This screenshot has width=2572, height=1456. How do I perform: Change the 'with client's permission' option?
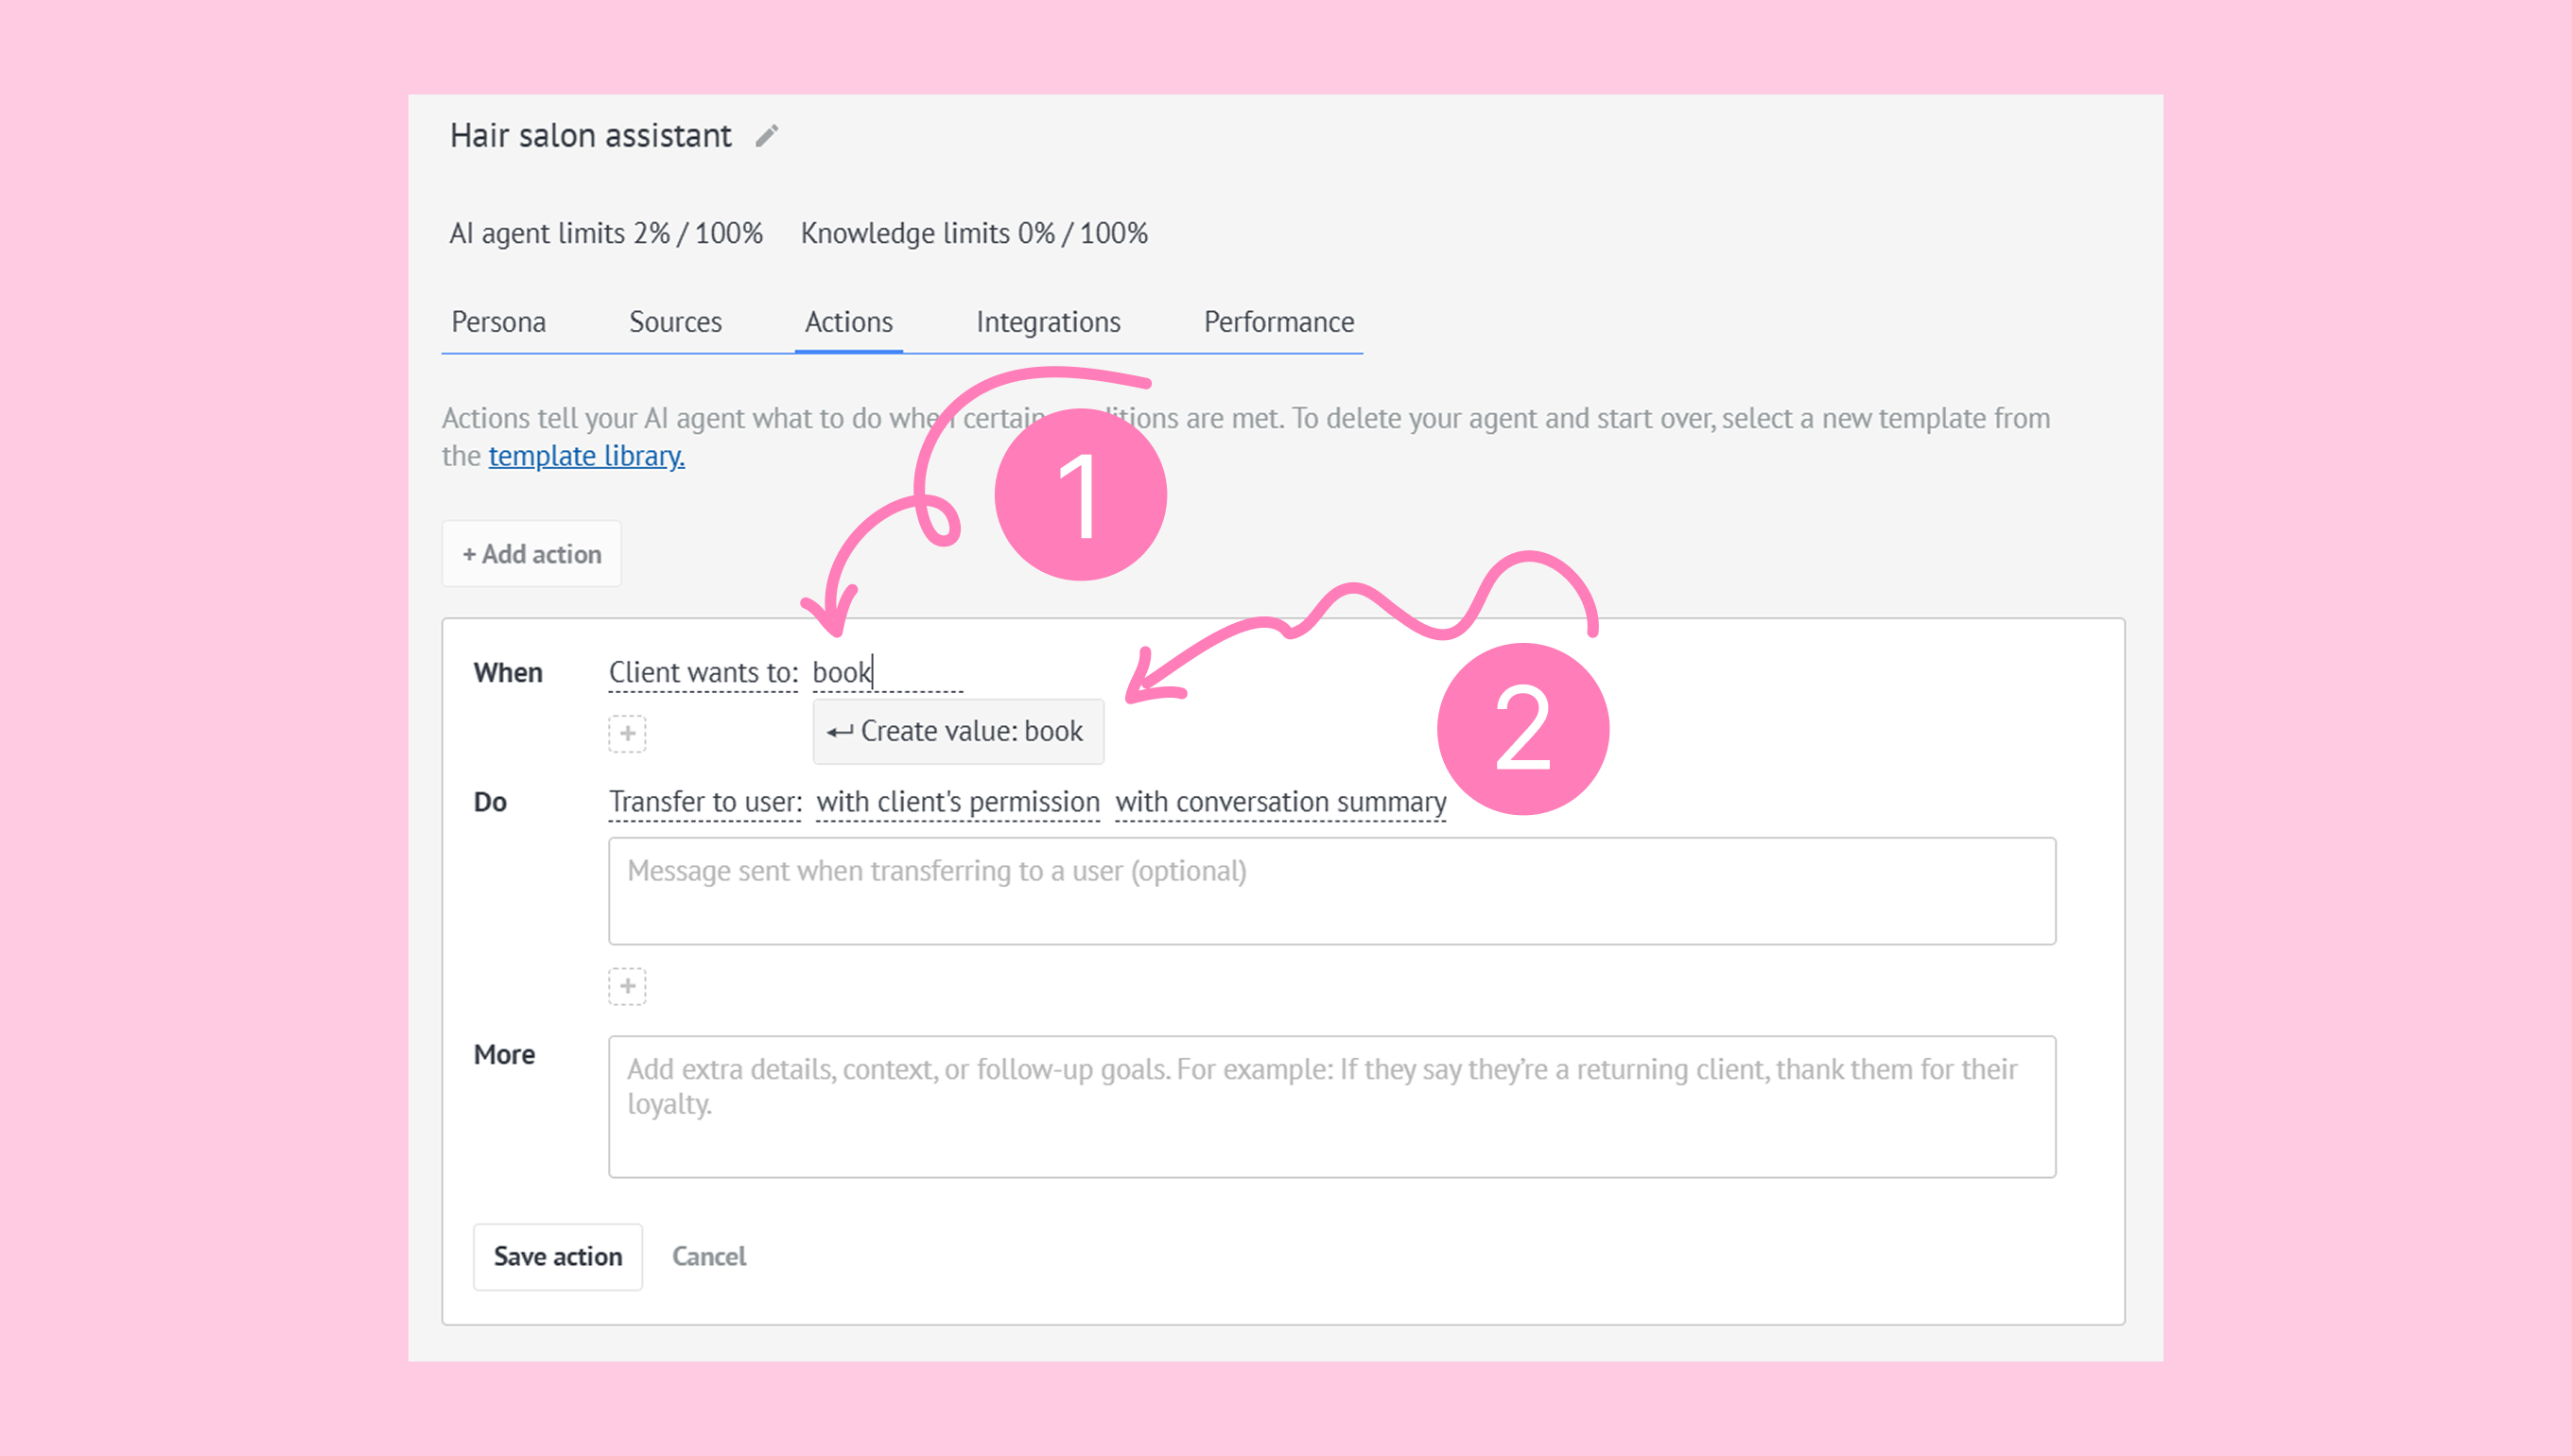click(957, 802)
